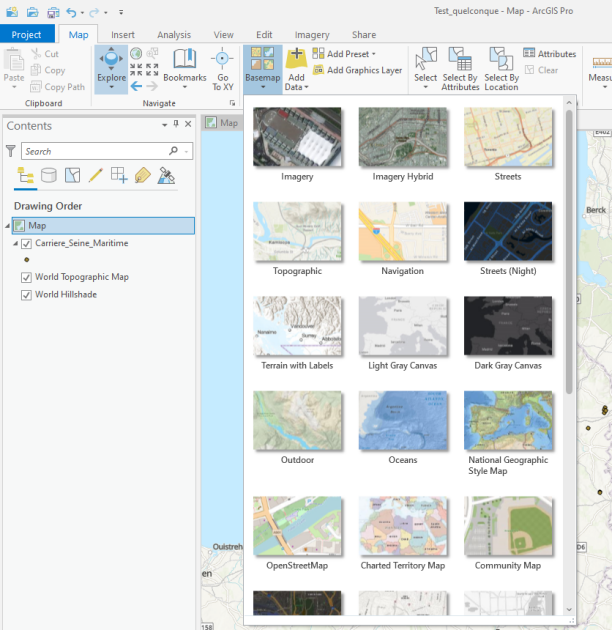Image resolution: width=612 pixels, height=630 pixels.
Task: Switch to the Edit ribbon tab
Action: coord(264,35)
